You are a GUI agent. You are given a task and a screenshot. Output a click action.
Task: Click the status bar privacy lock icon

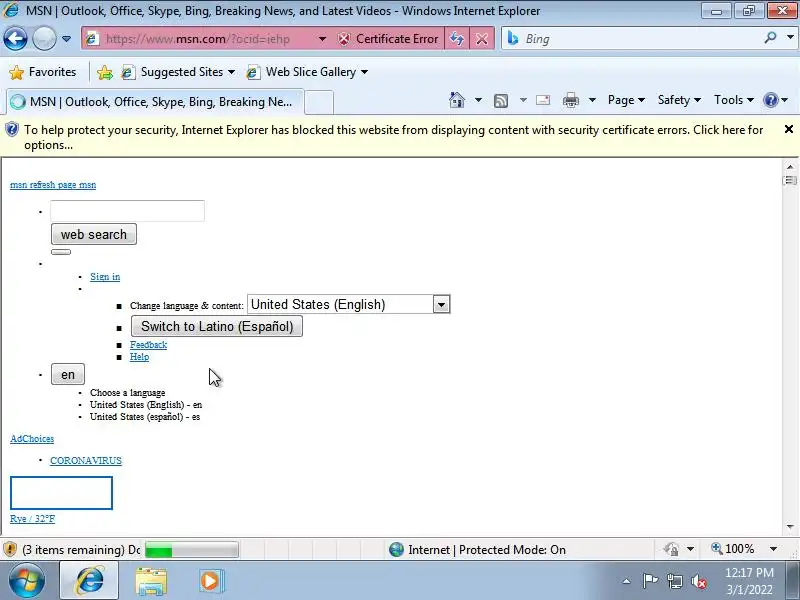click(x=671, y=549)
